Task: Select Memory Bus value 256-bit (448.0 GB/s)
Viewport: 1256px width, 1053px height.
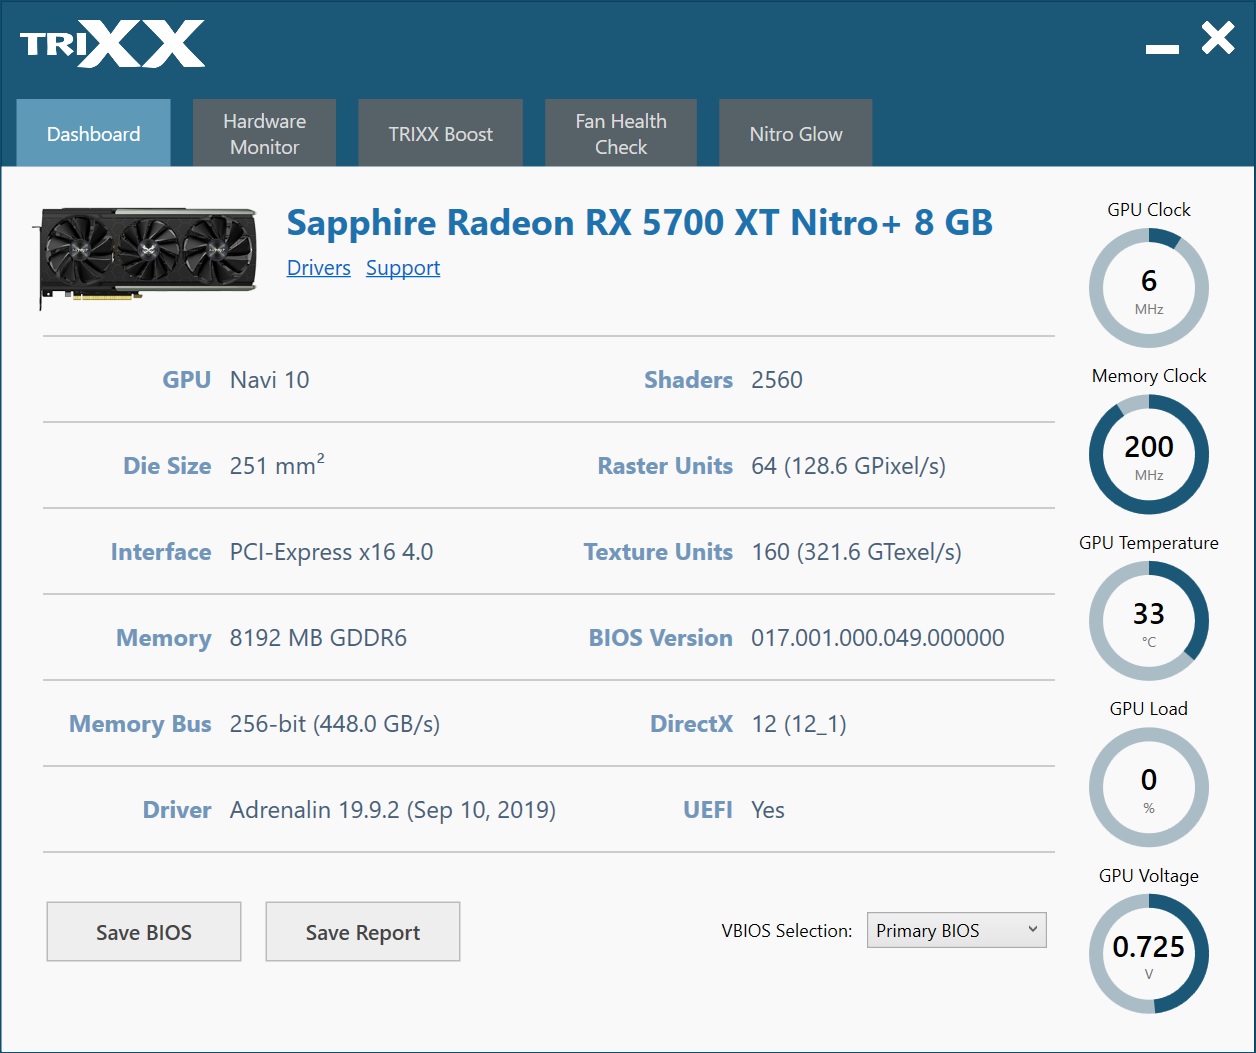Action: click(335, 724)
